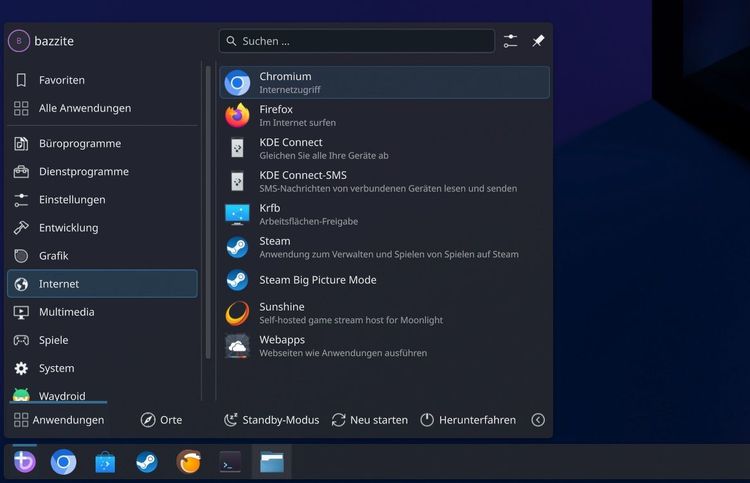Open the terminal from the taskbar
Viewport: 750px width, 483px height.
(230, 462)
